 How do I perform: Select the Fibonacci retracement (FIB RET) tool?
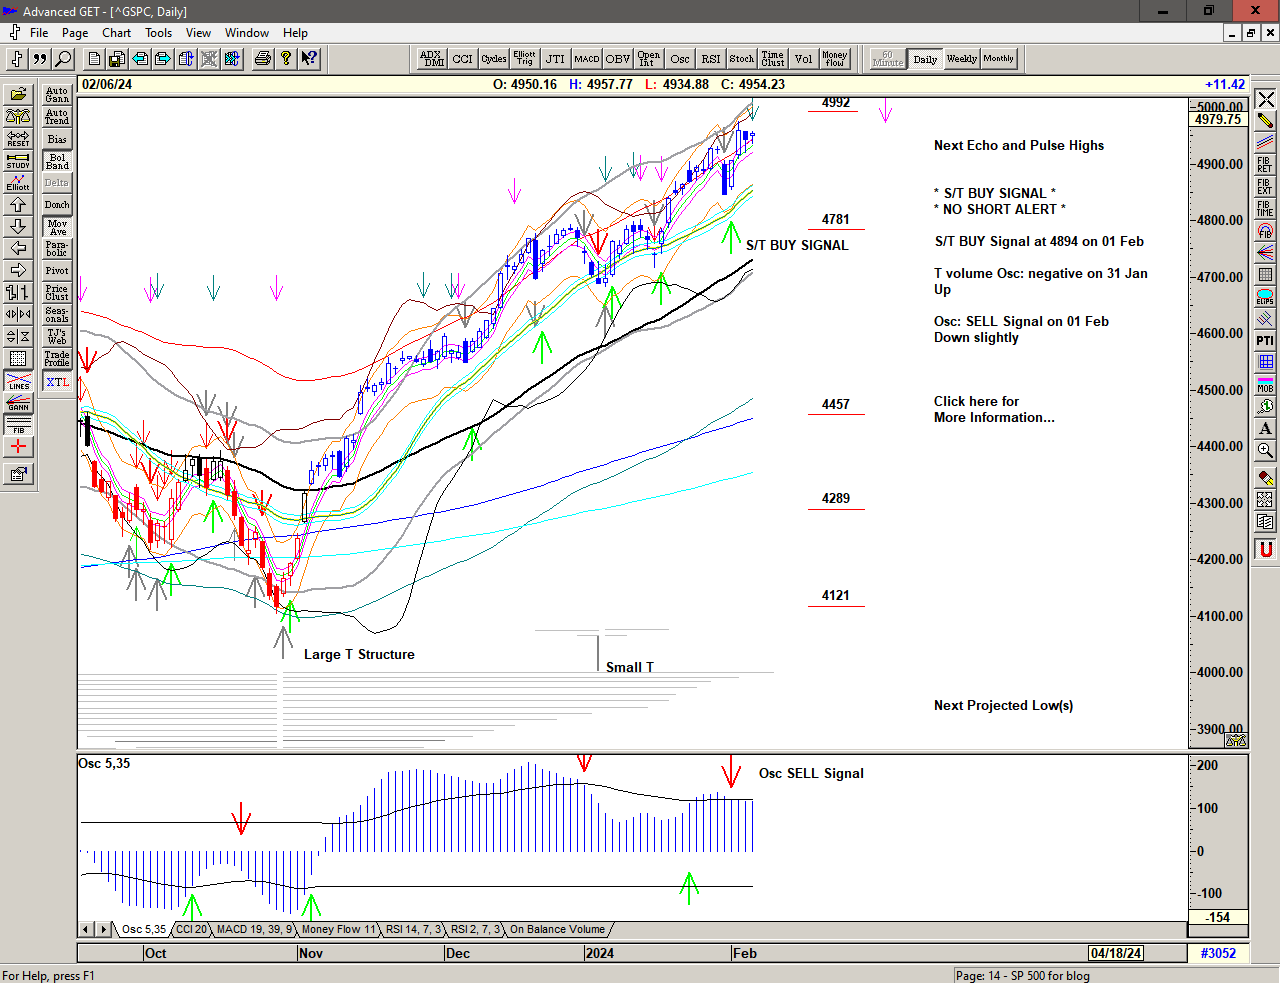click(1265, 165)
